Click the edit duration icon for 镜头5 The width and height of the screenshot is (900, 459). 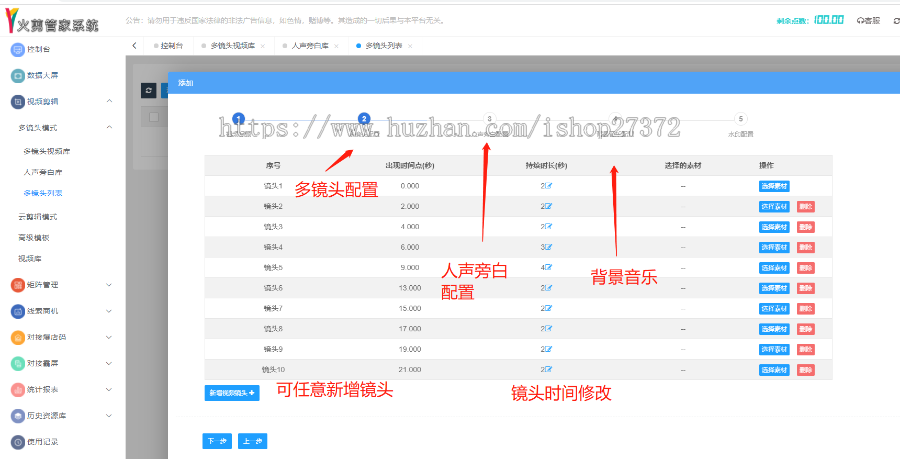coord(548,268)
